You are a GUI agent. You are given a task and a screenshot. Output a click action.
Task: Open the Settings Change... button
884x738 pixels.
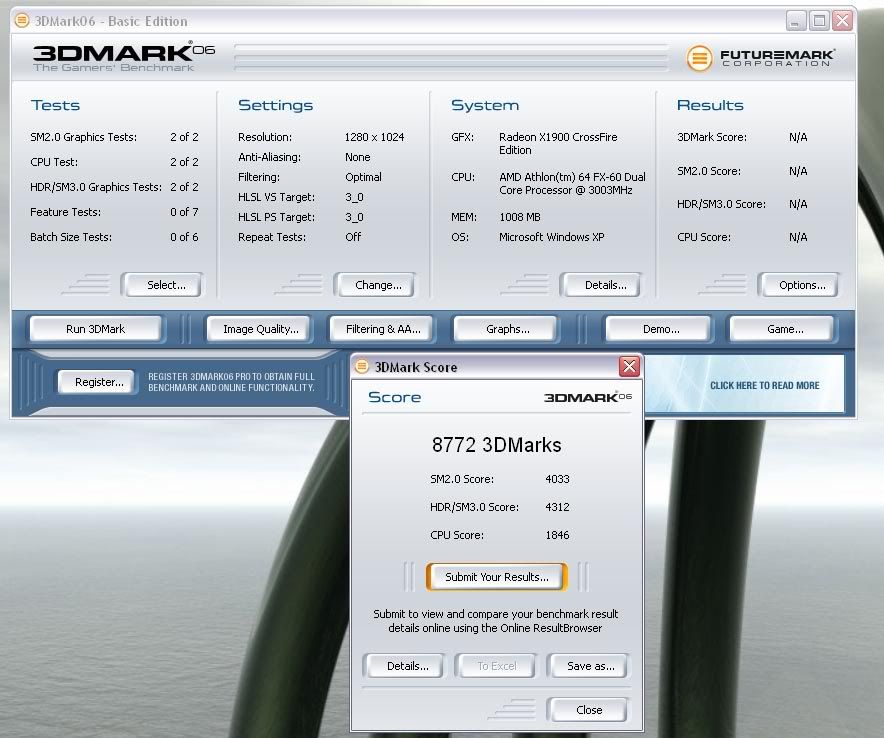click(375, 285)
